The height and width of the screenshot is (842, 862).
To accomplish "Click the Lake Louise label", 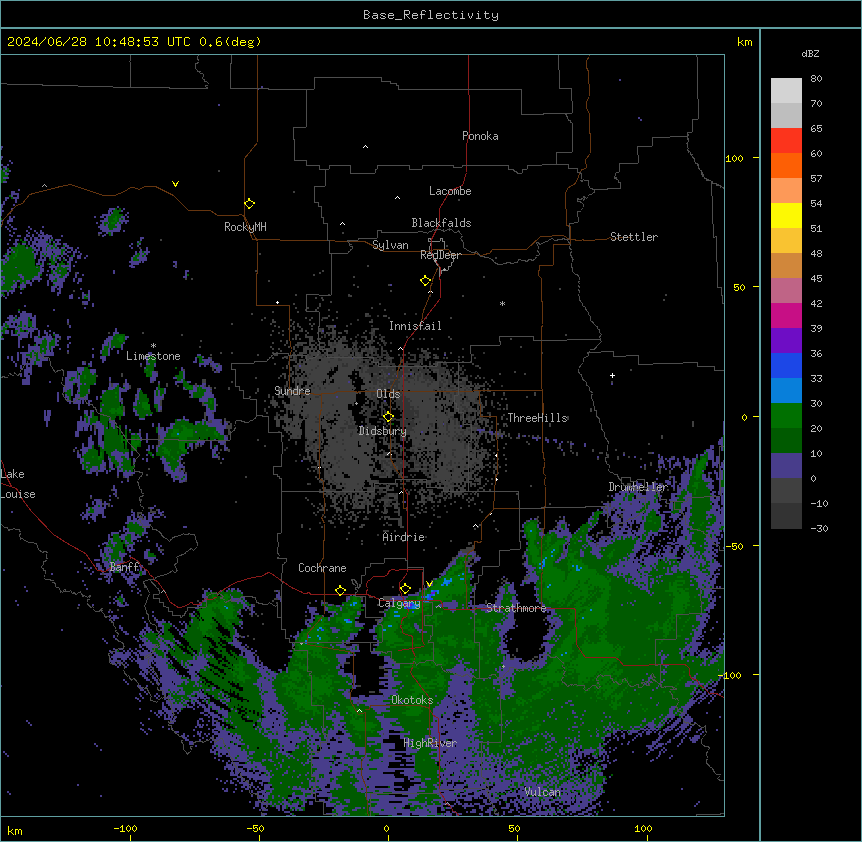I will tap(18, 484).
